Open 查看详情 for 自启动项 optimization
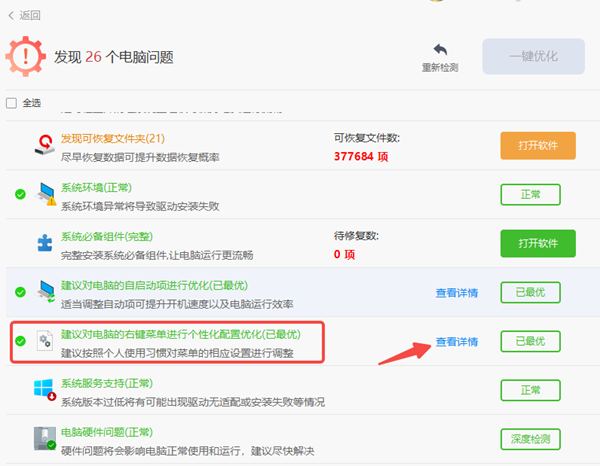Screen dimensions: 600x466 point(457,293)
